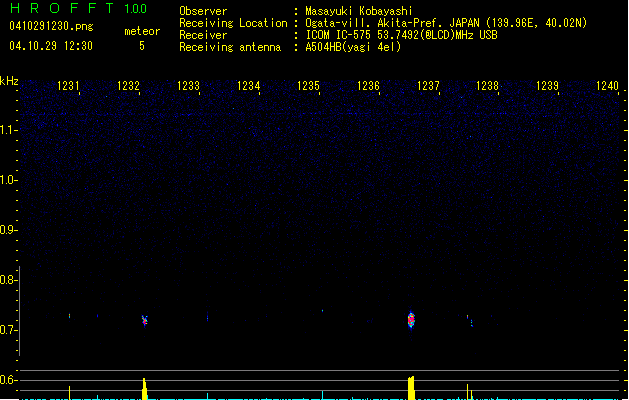The height and width of the screenshot is (400, 629).
Task: Click the 1.1 kHz frequency axis label
Action: tap(8, 130)
